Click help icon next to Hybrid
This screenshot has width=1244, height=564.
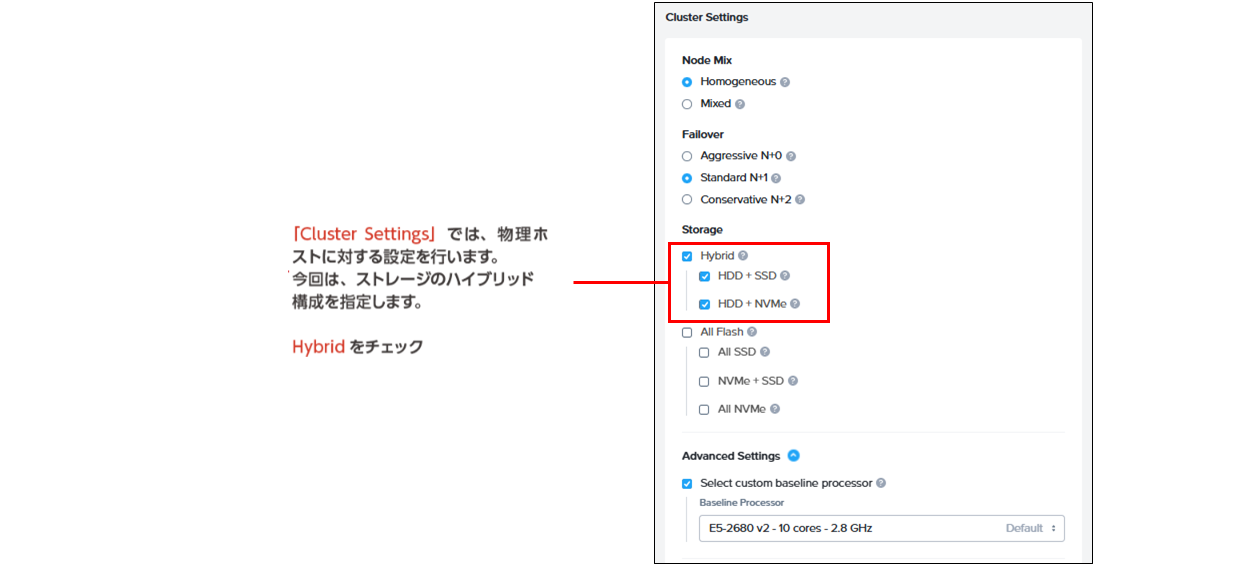tap(743, 256)
